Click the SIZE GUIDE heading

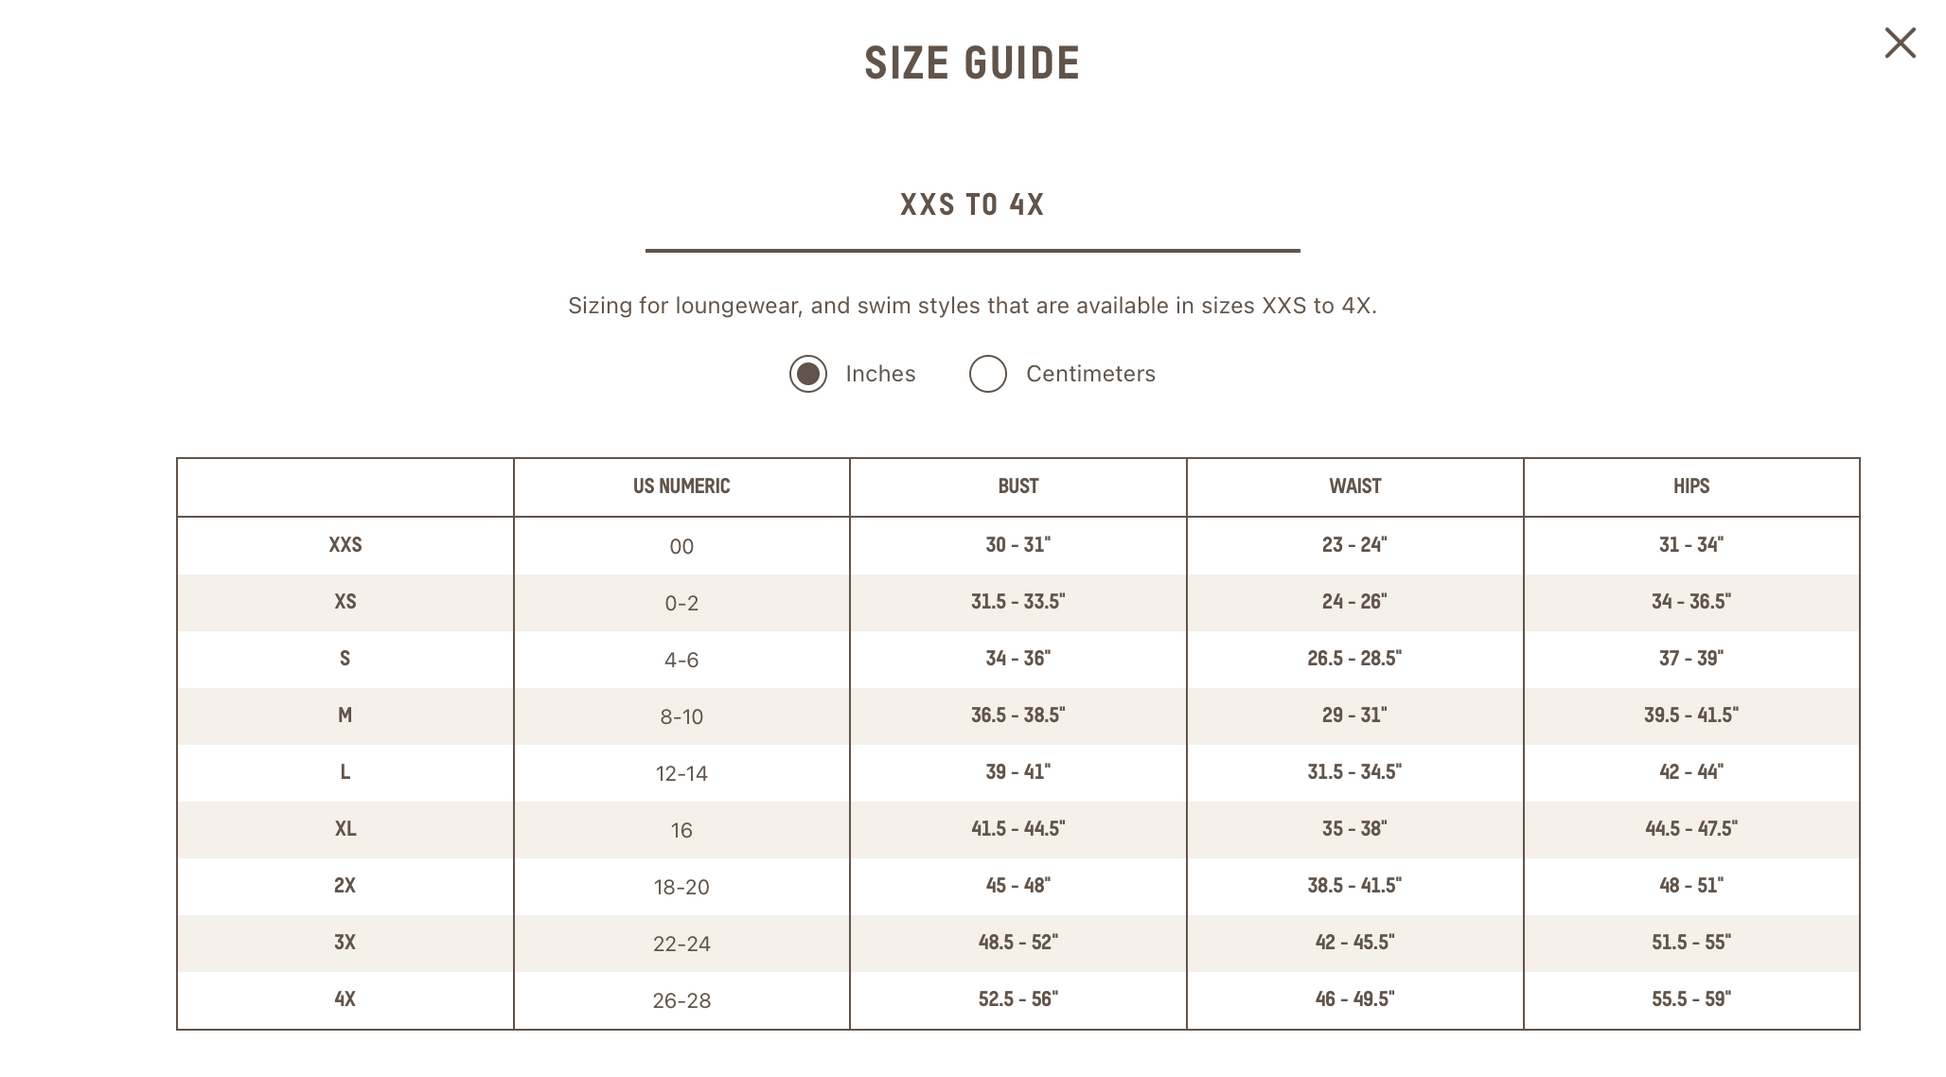coord(972,64)
